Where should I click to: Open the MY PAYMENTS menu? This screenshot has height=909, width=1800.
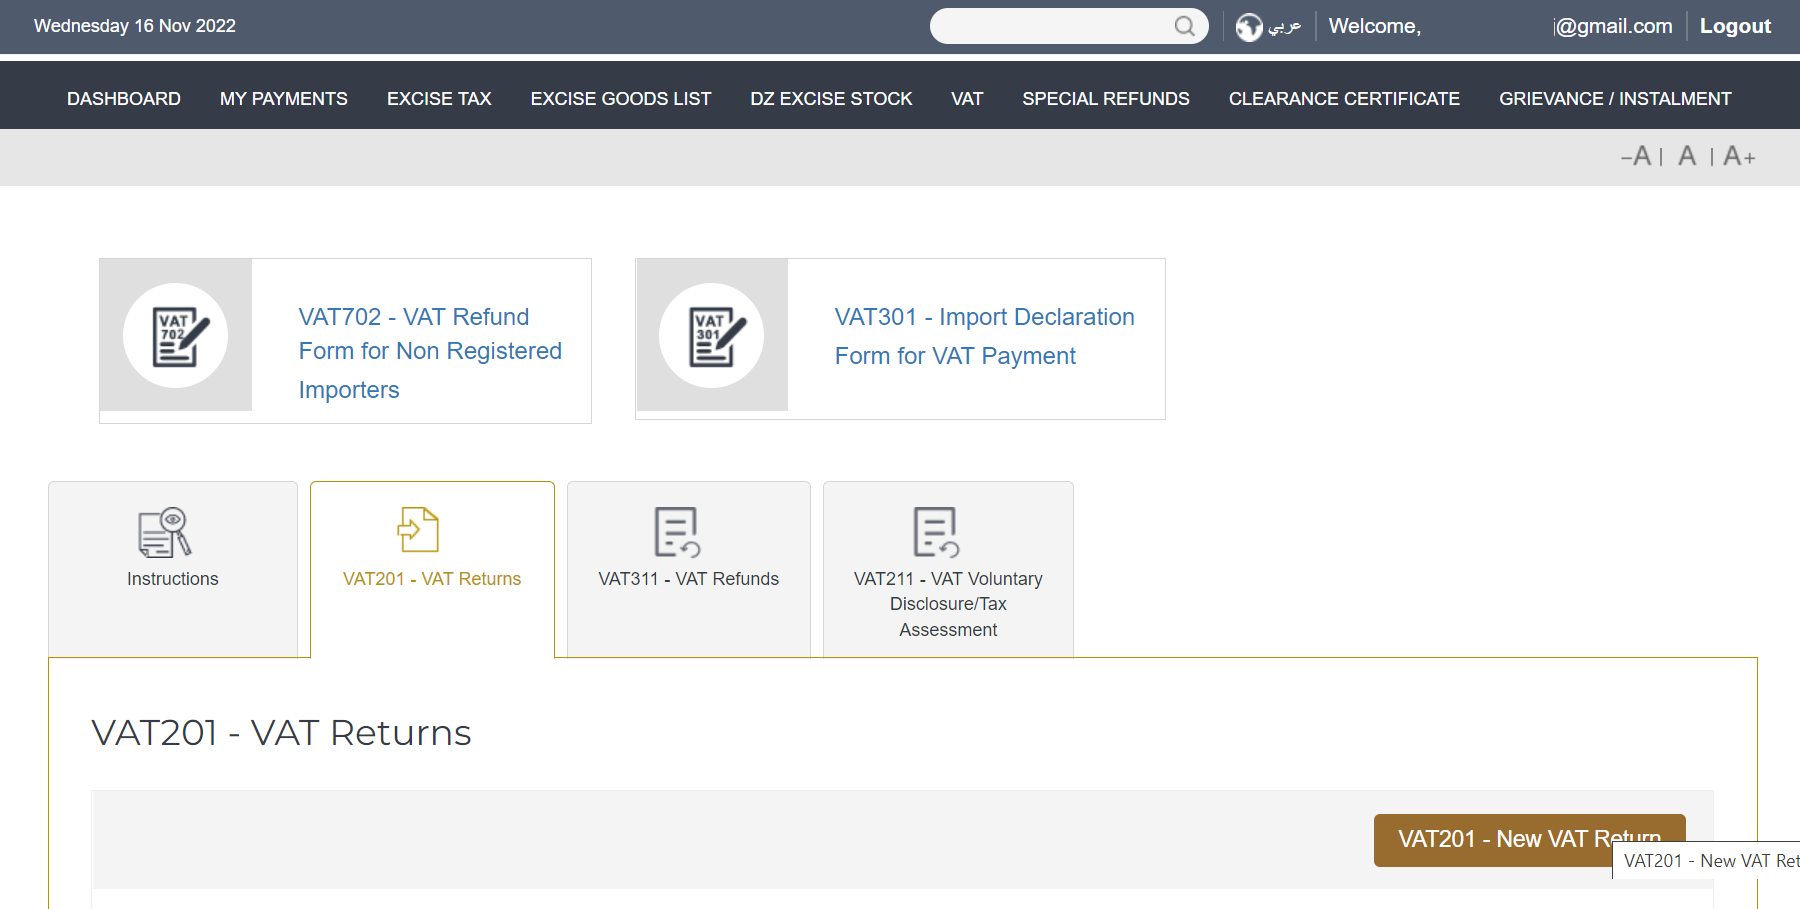pos(283,97)
